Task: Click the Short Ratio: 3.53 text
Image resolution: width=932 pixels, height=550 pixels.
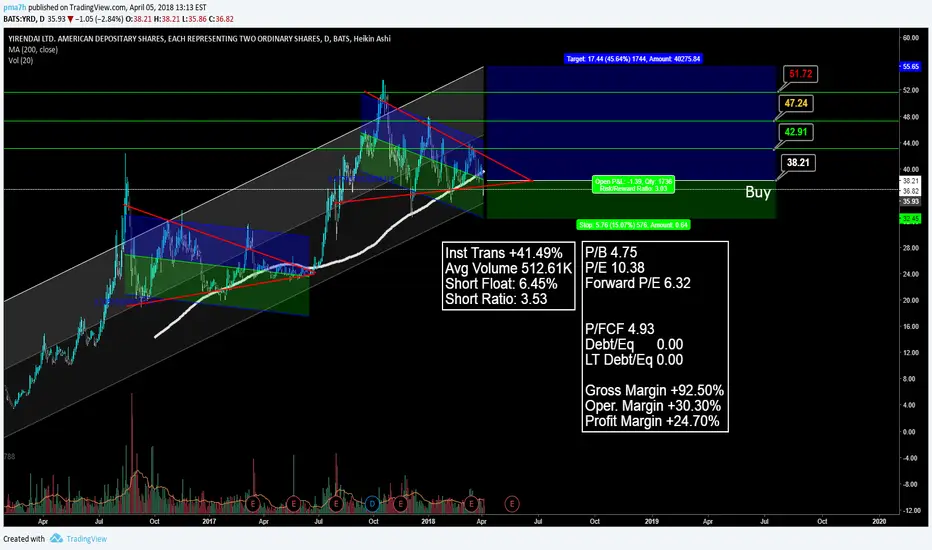Action: [496, 298]
